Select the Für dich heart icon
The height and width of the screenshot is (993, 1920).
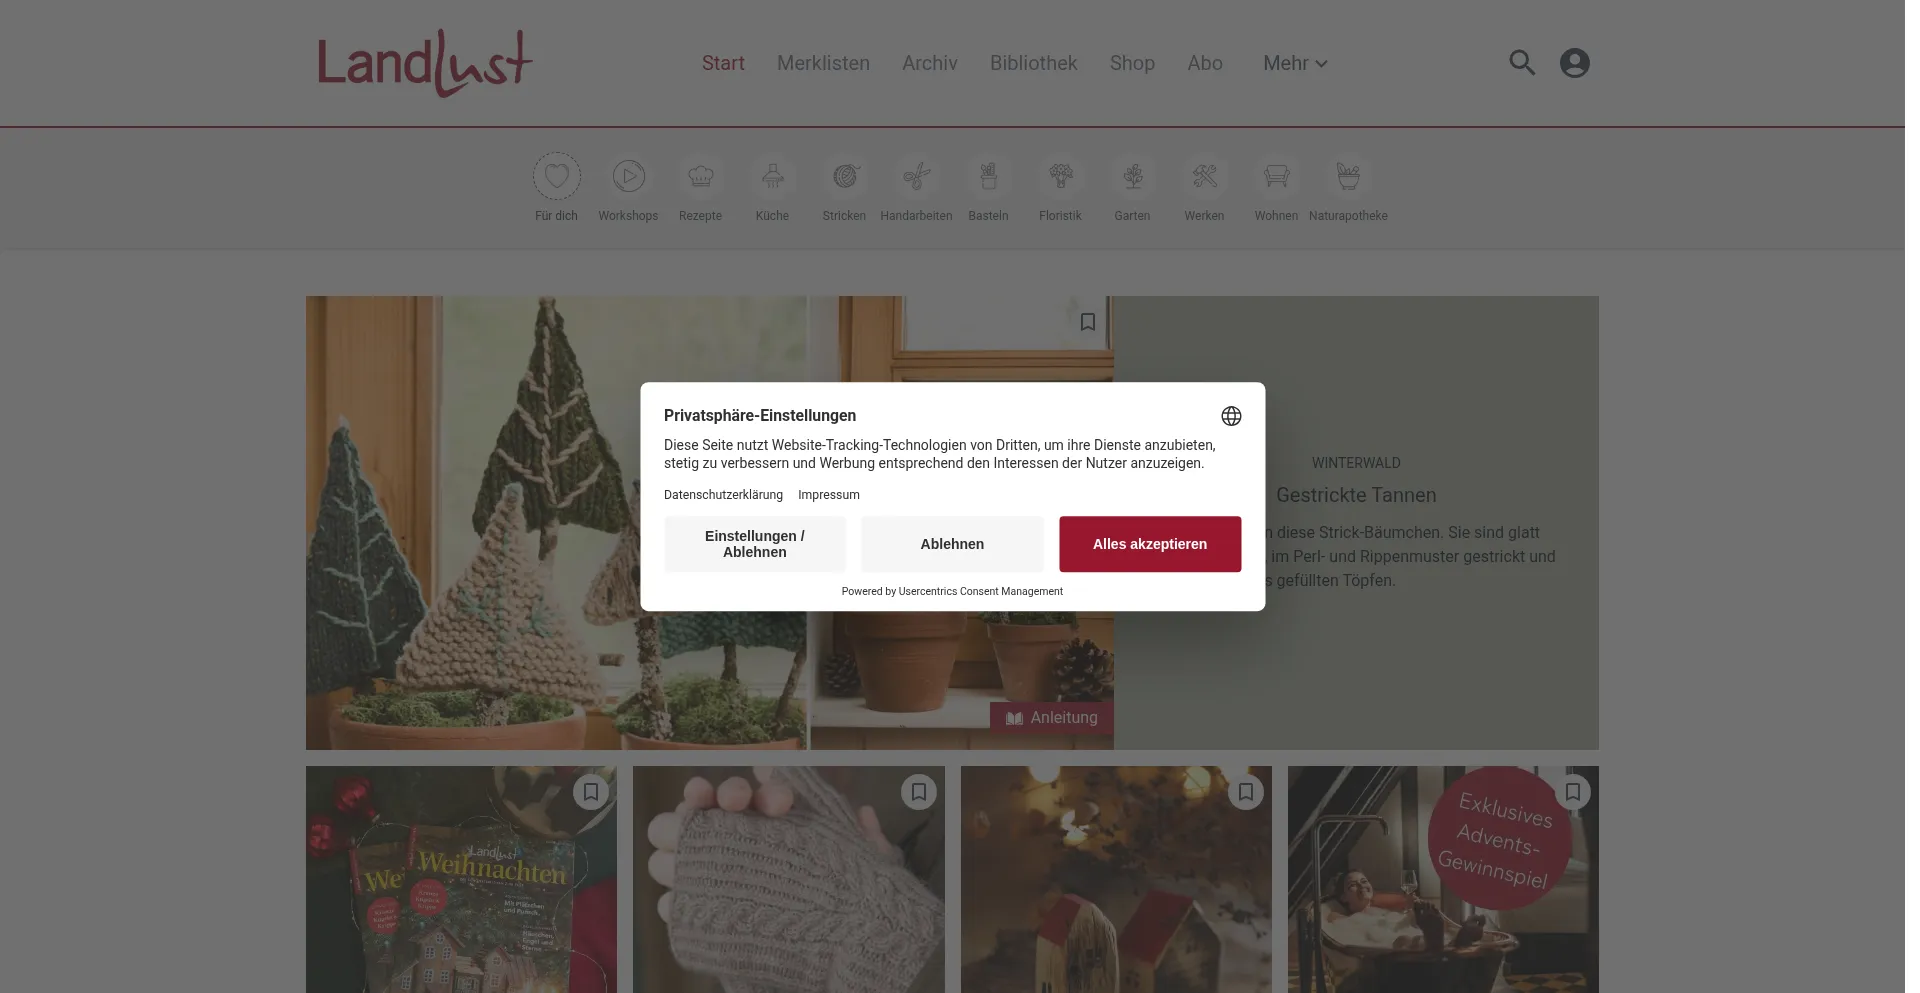pos(556,176)
